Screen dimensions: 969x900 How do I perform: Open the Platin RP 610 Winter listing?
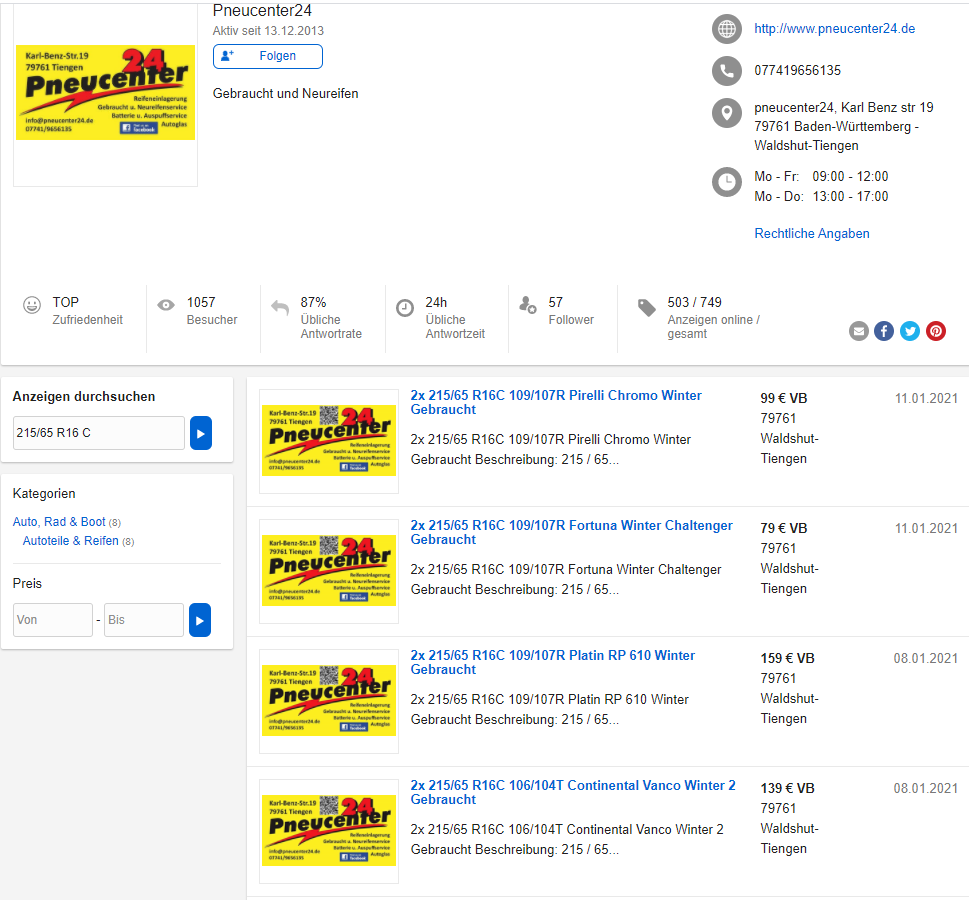[552, 662]
